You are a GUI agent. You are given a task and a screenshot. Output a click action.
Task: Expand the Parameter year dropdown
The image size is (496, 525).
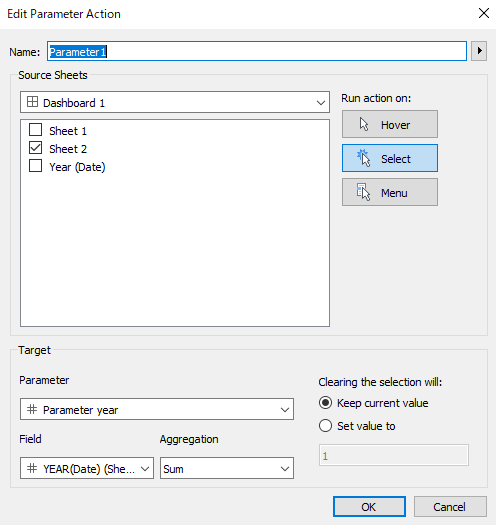pos(157,409)
